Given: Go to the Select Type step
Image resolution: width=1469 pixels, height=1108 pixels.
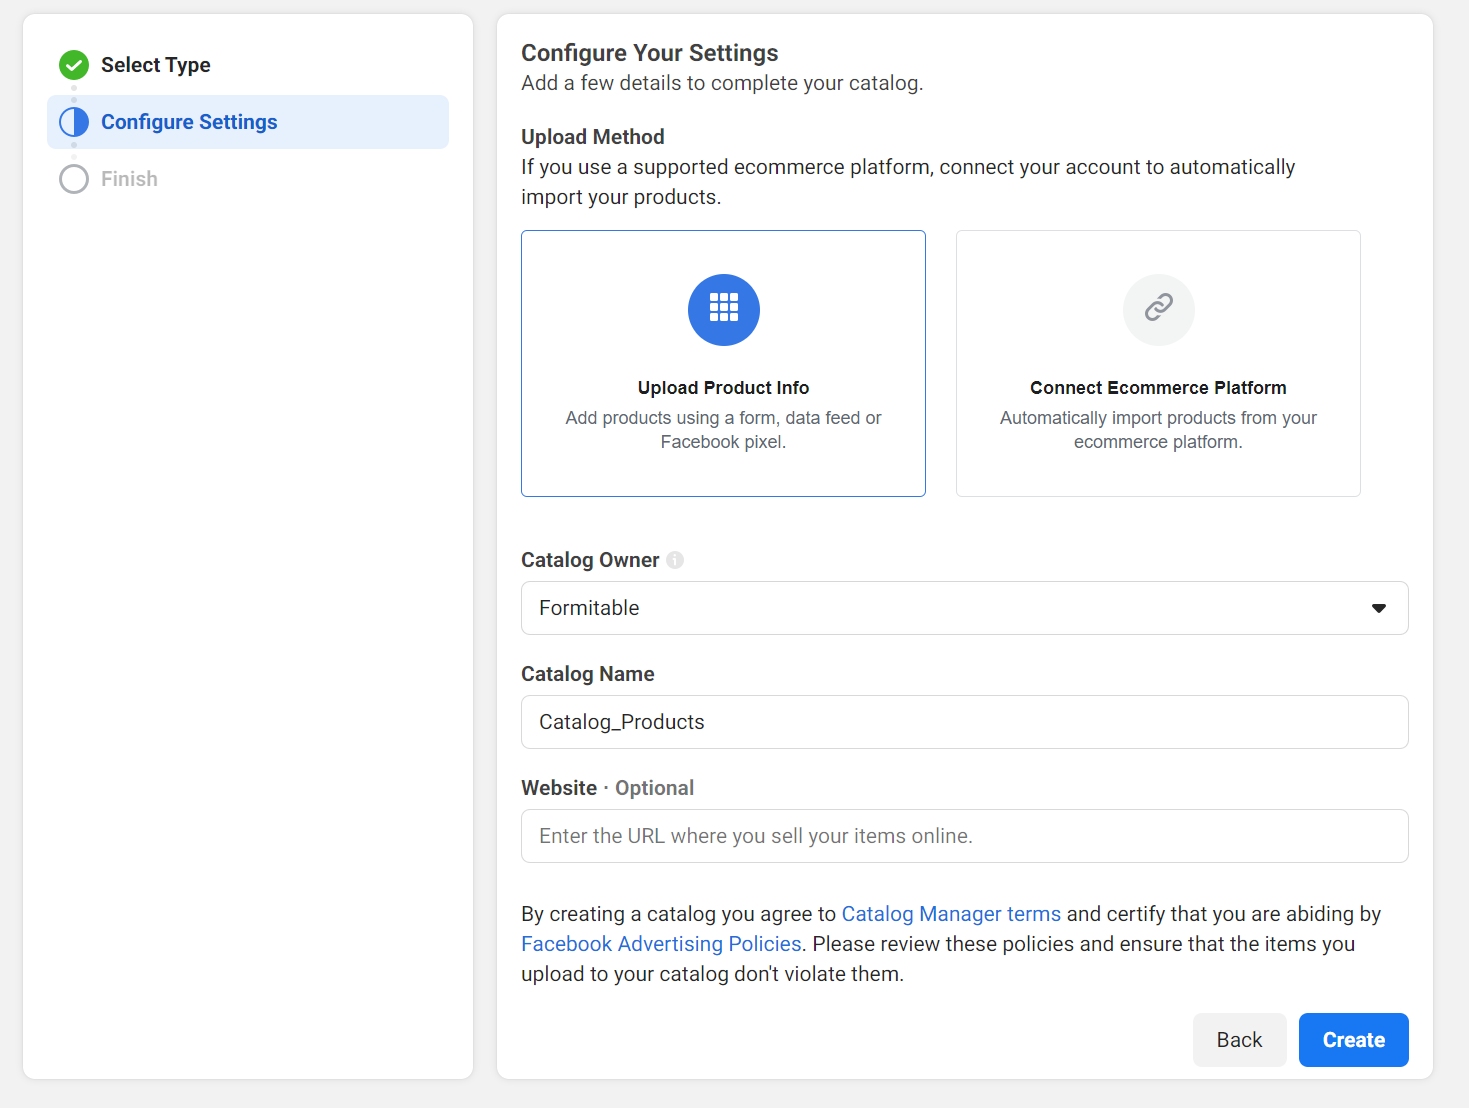Looking at the screenshot, I should (x=156, y=65).
